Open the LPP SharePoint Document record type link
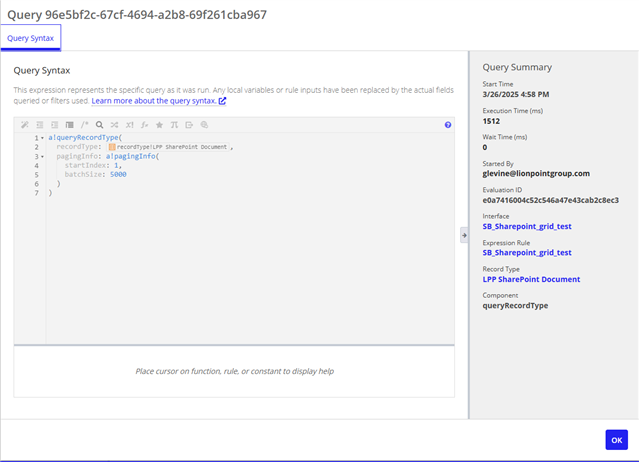The height and width of the screenshot is (462, 639). [531, 279]
